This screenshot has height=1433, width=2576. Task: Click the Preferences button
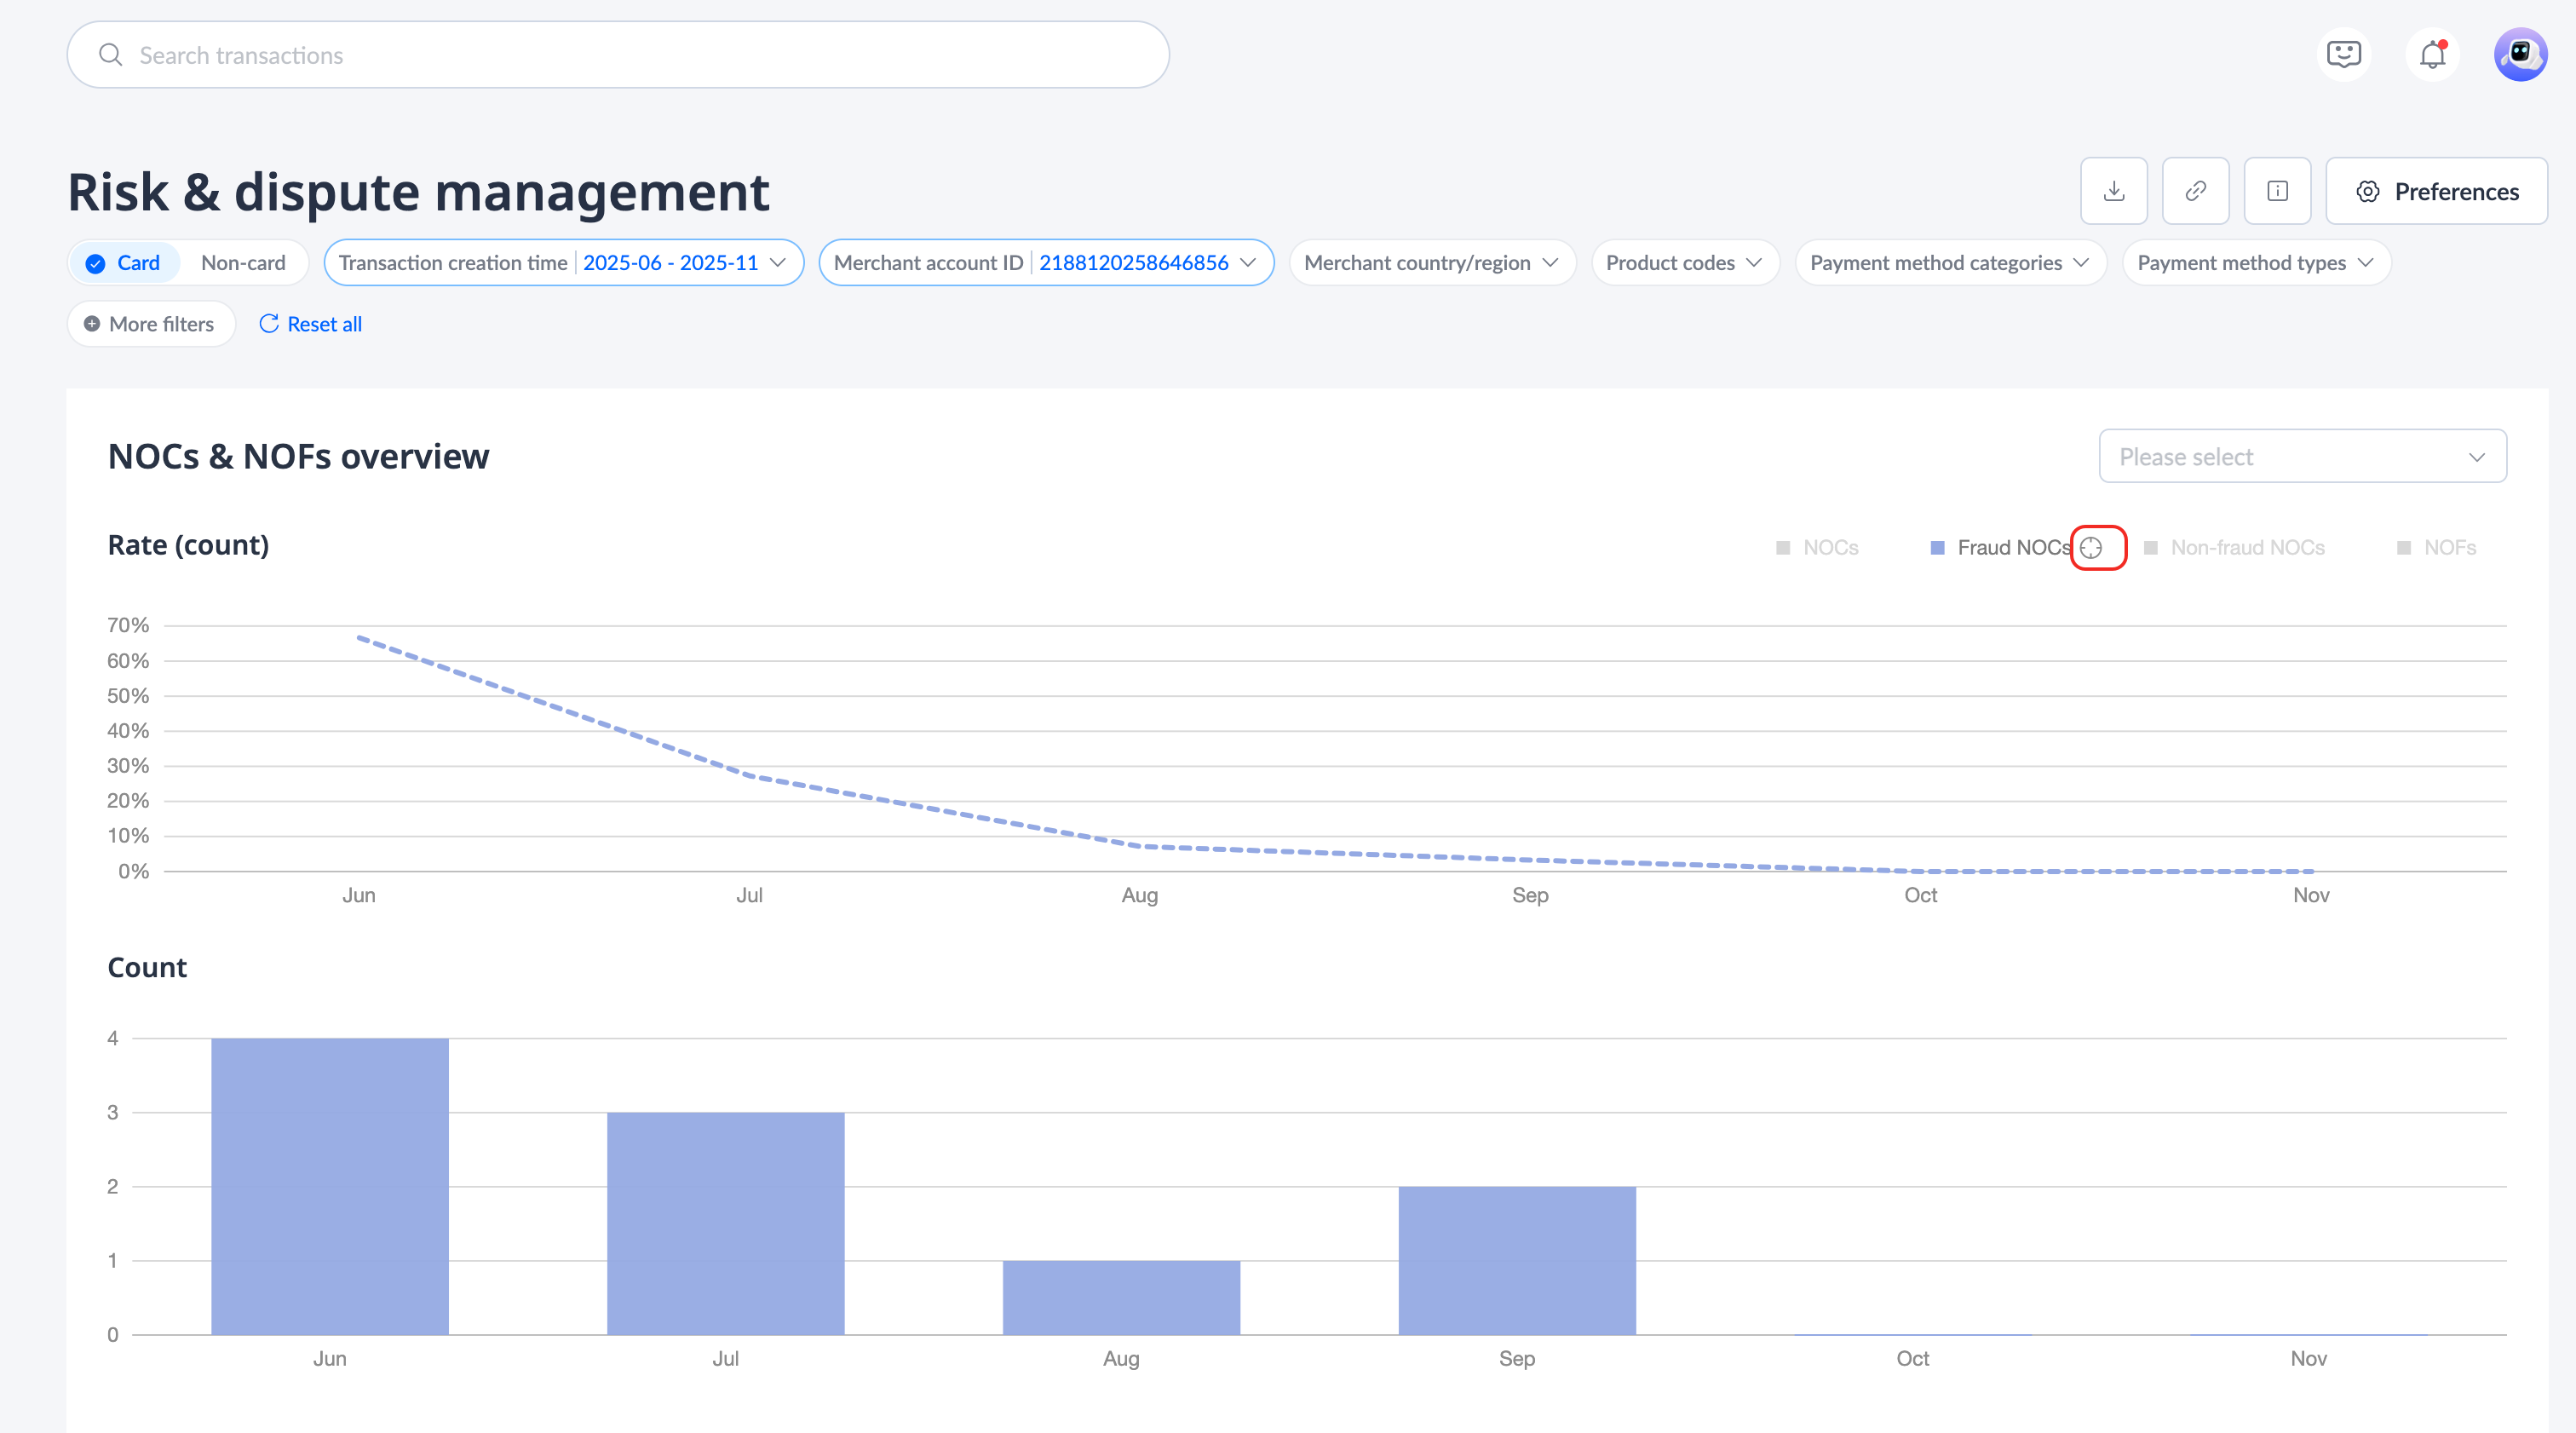click(2436, 191)
